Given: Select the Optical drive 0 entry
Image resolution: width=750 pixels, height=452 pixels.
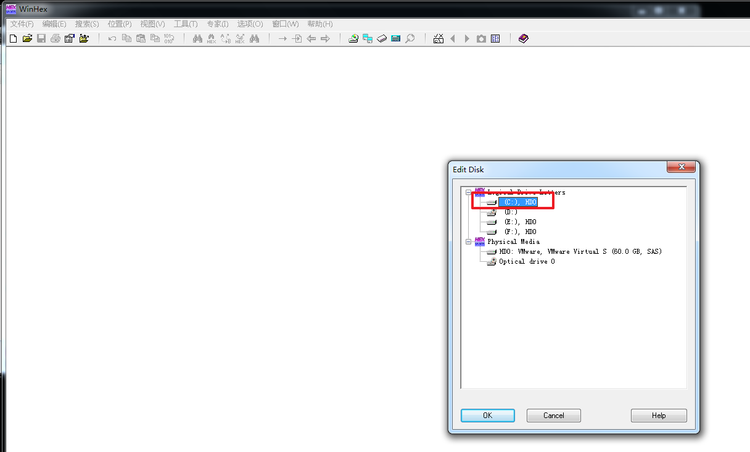Looking at the screenshot, I should pyautogui.click(x=527, y=262).
